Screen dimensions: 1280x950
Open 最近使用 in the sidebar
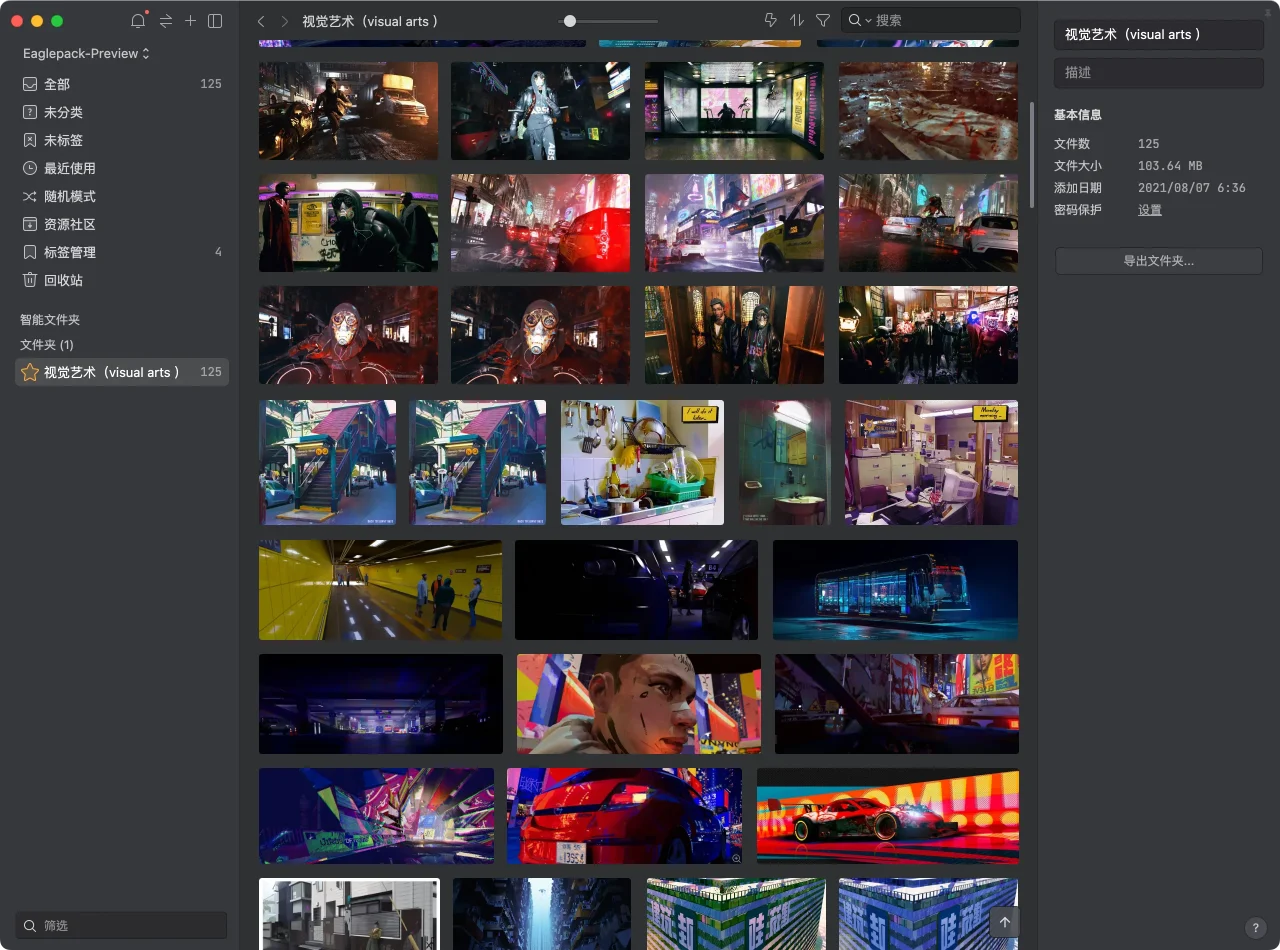(122, 168)
